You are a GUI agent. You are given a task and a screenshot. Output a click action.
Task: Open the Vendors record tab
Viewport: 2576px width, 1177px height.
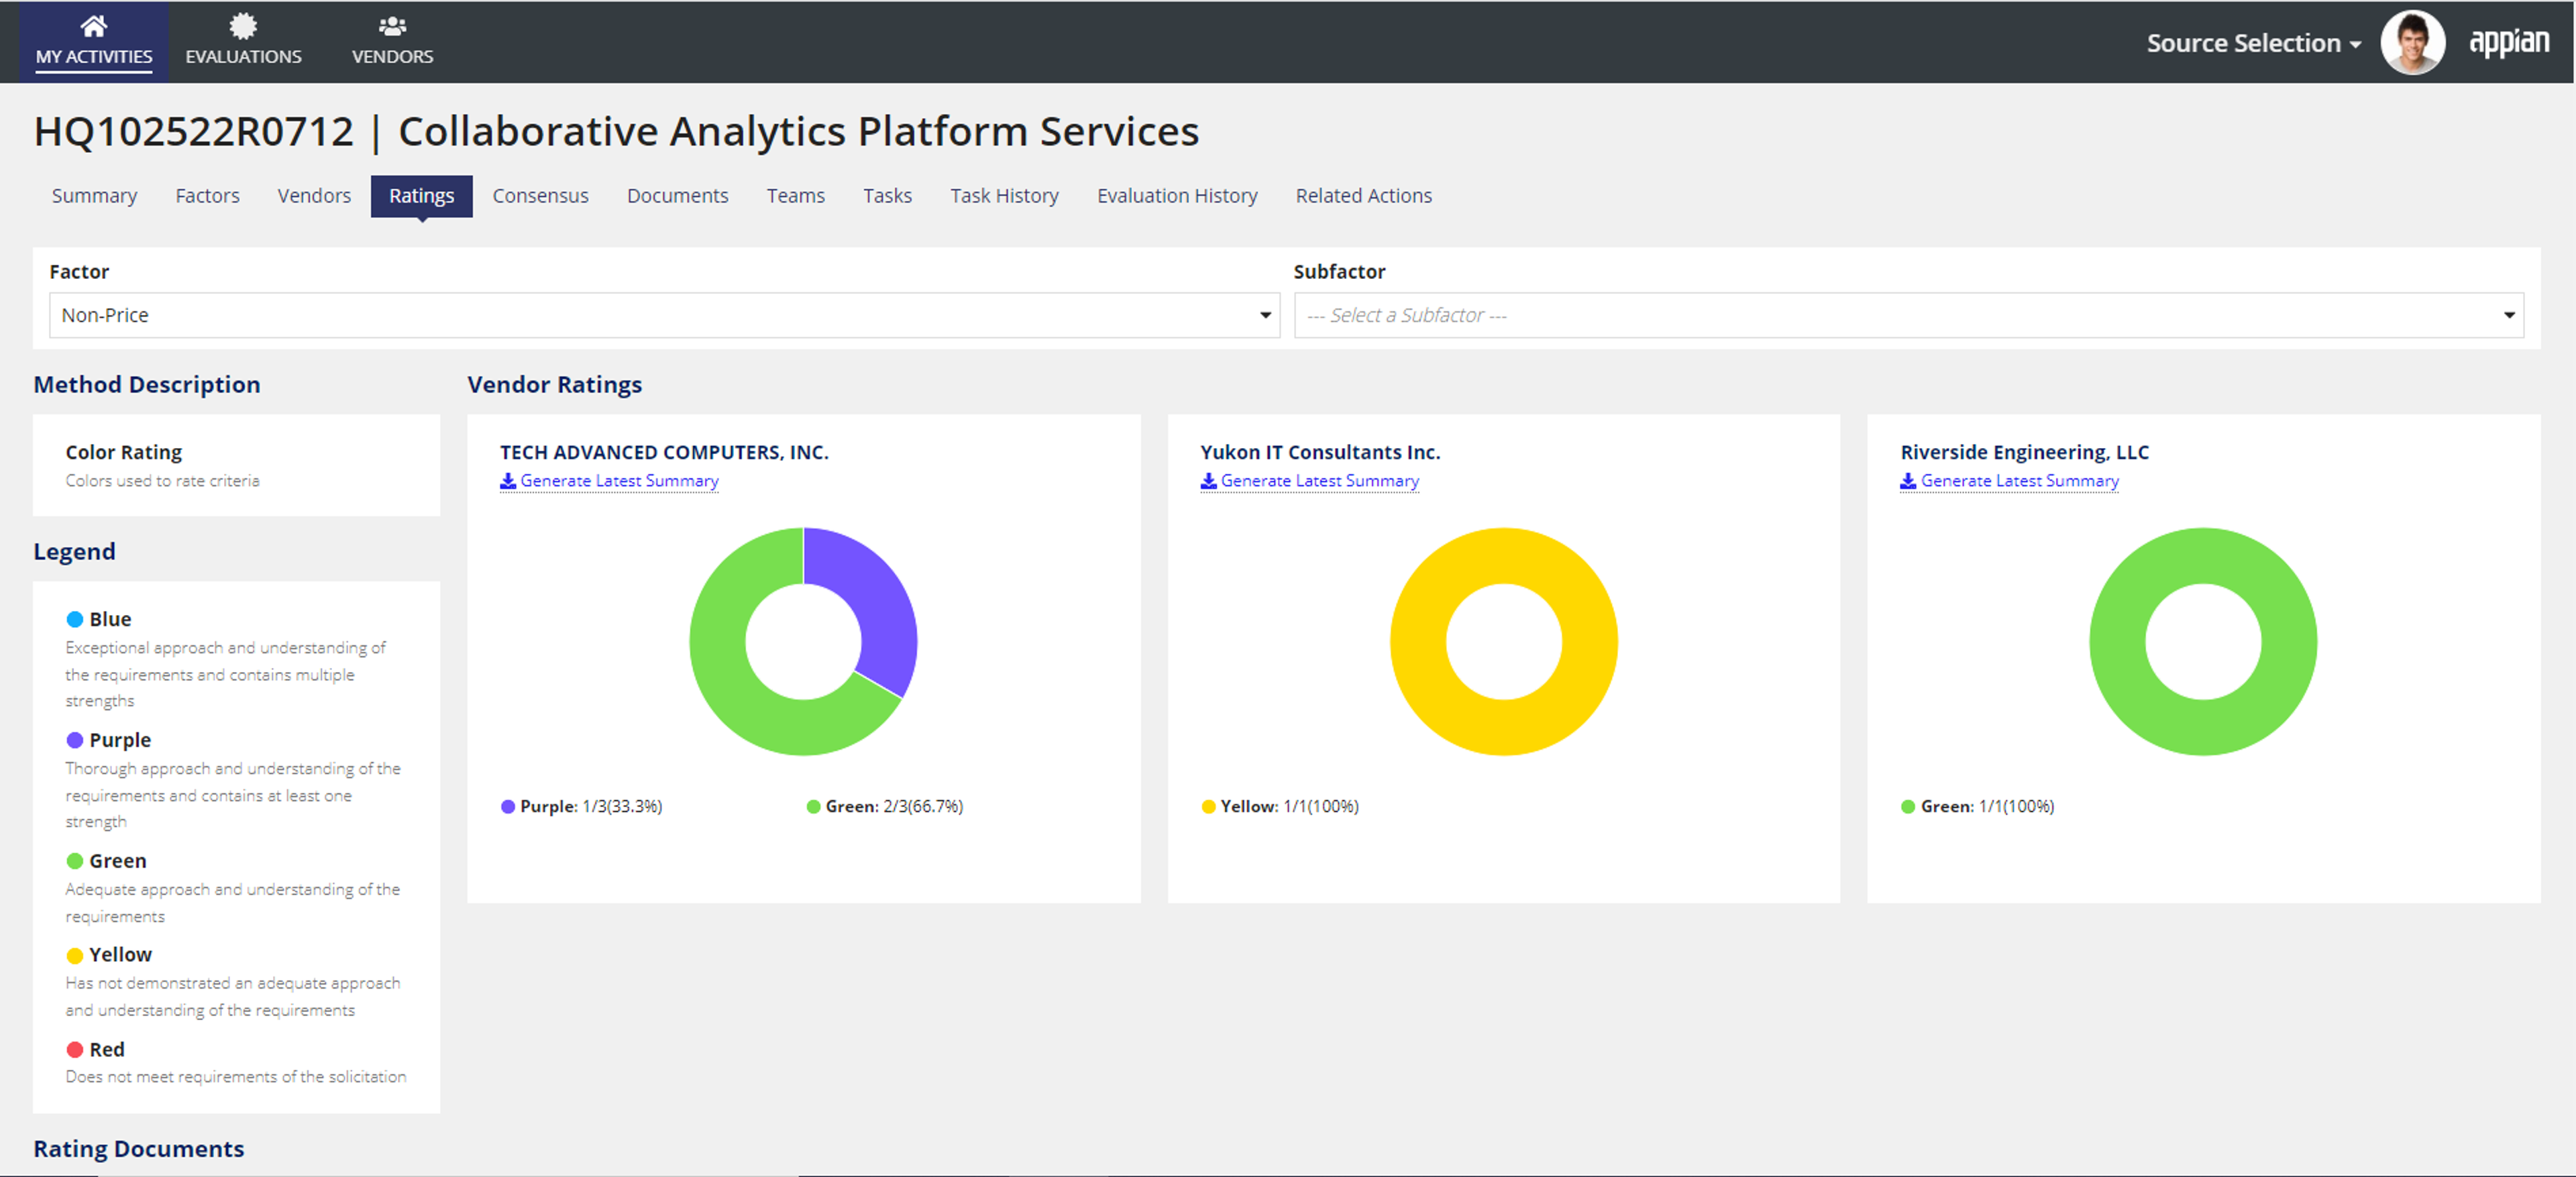pos(314,196)
